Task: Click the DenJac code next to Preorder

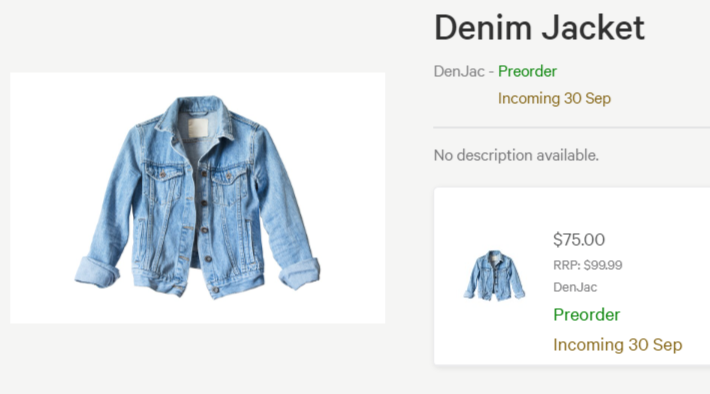Action: [459, 71]
